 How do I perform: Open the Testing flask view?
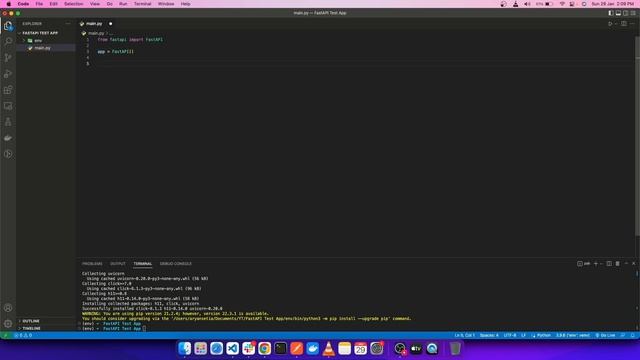click(x=8, y=122)
